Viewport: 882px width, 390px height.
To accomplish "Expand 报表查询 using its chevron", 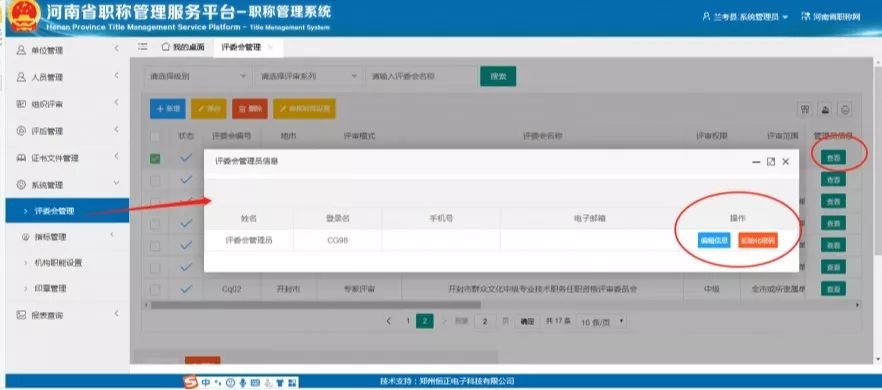I will (116, 313).
